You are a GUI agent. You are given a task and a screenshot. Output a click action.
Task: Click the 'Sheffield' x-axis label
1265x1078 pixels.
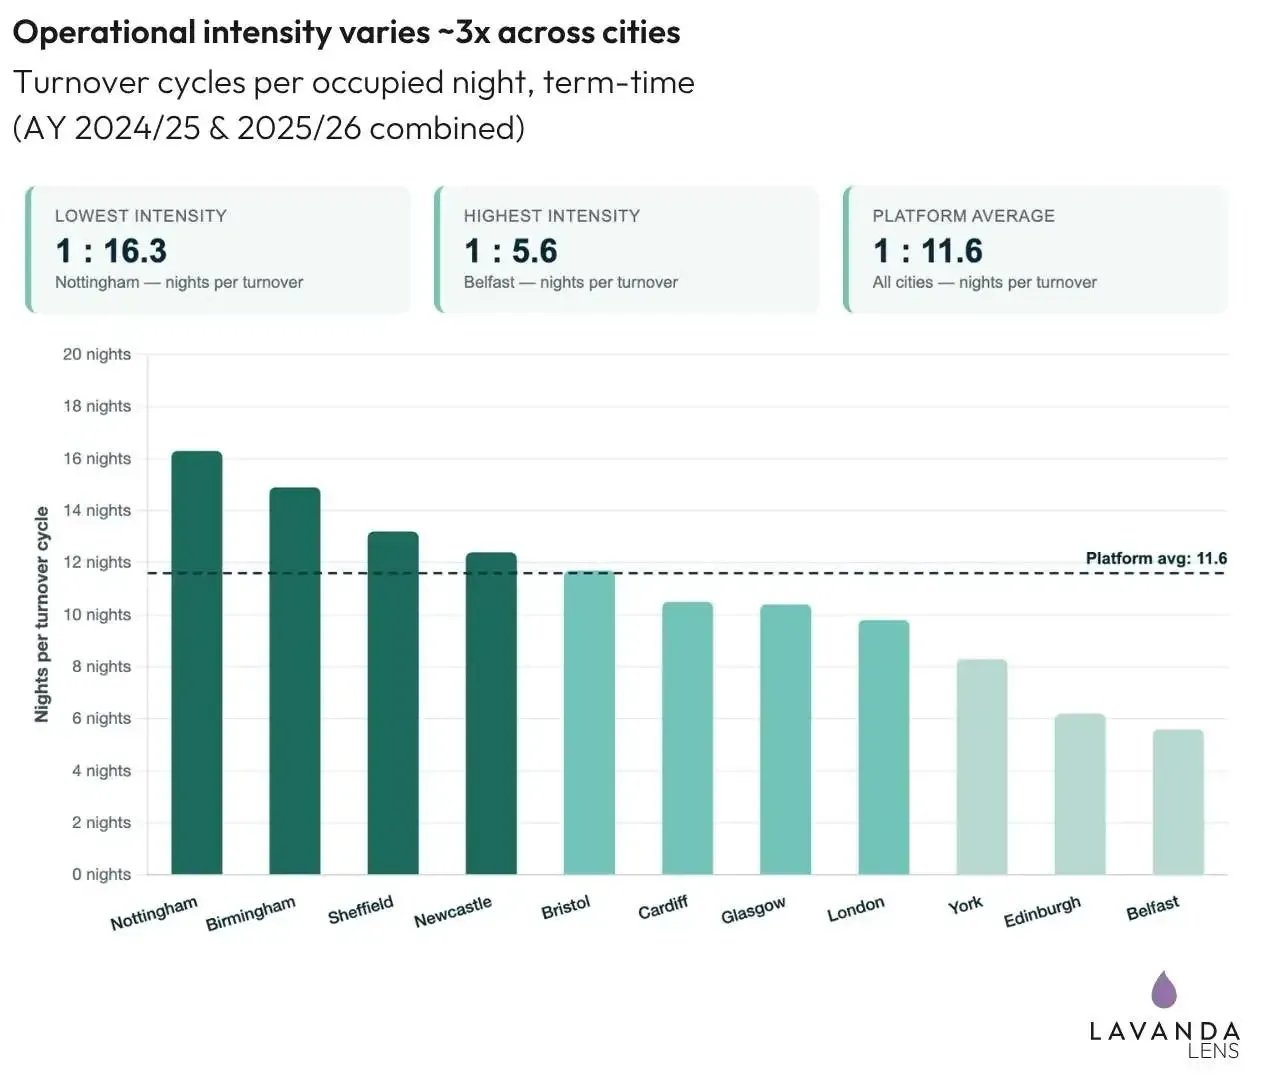[361, 910]
